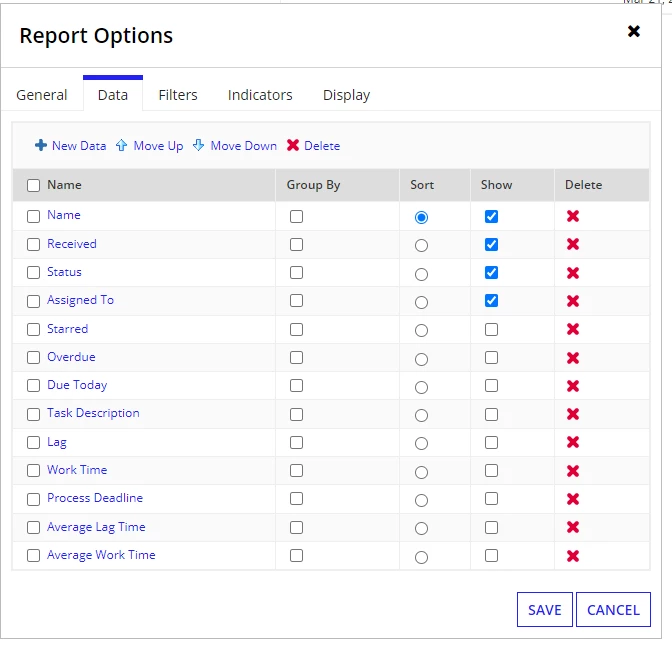672x646 pixels.
Task: Open the Task Description data link
Action: pos(93,413)
